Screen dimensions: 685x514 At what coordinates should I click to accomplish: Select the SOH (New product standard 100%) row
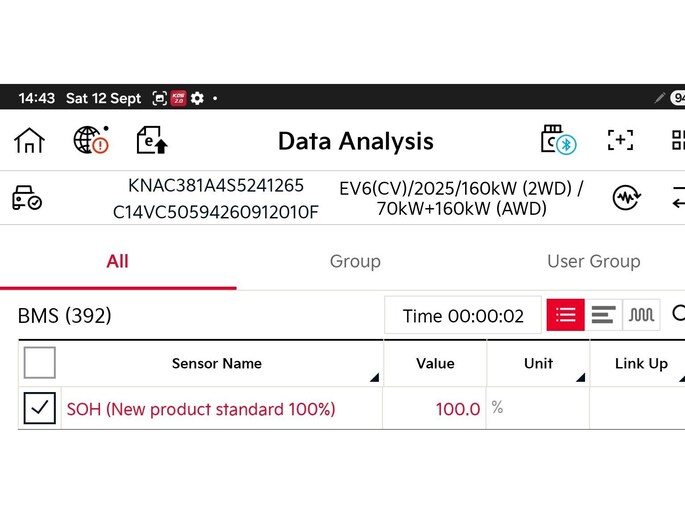tap(352, 408)
